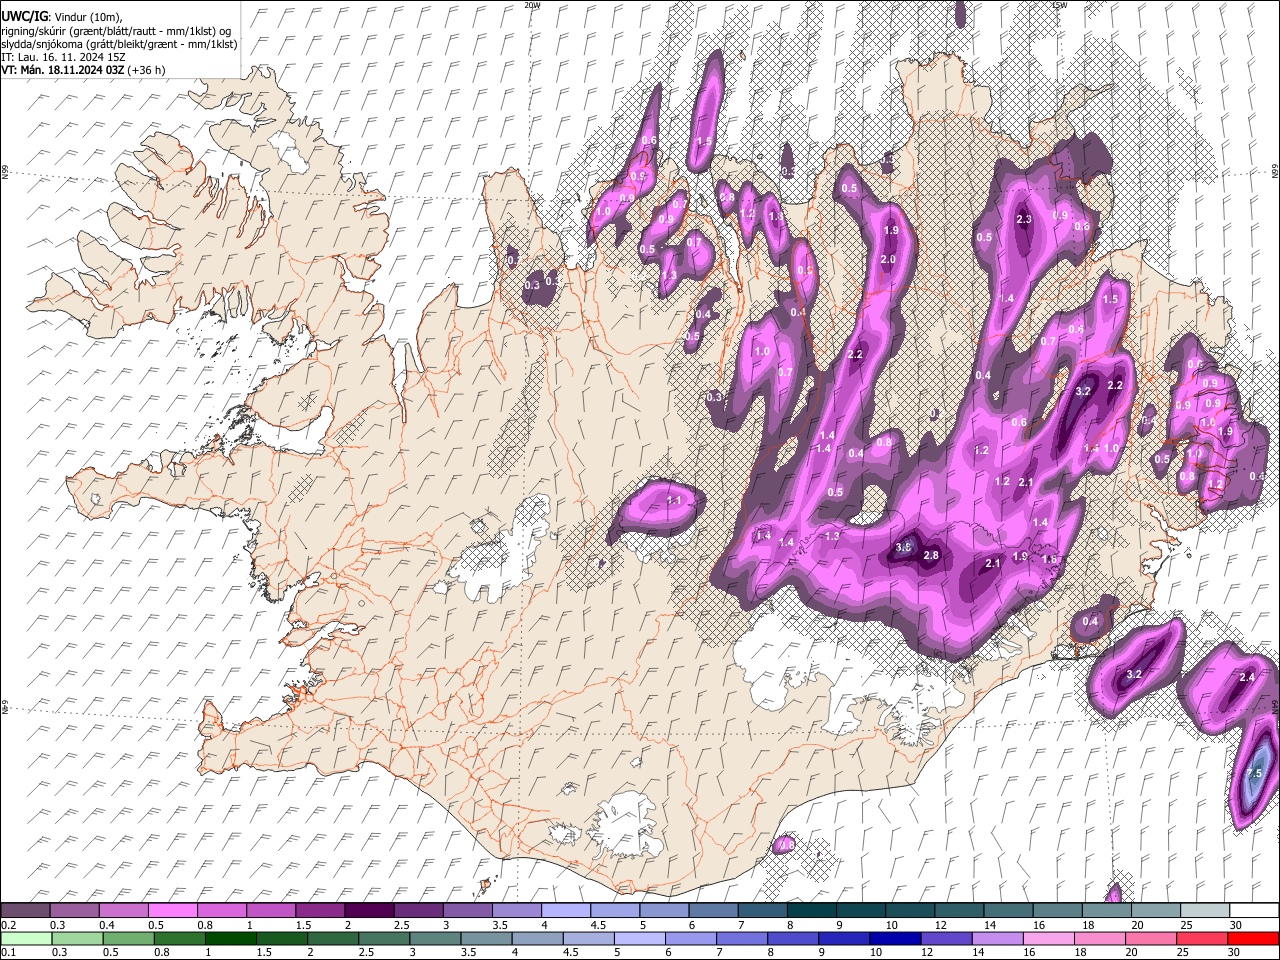The image size is (1280, 960).
Task: Click the '2.8' value beside the 3.8 maximum
Action: (x=932, y=555)
